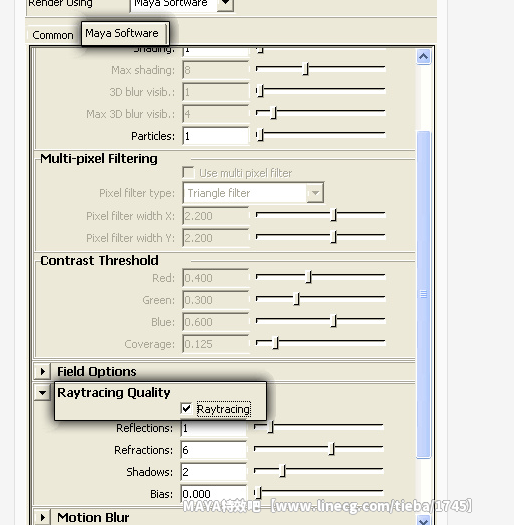
Task: Select the Maya Software tab
Action: pos(125,33)
